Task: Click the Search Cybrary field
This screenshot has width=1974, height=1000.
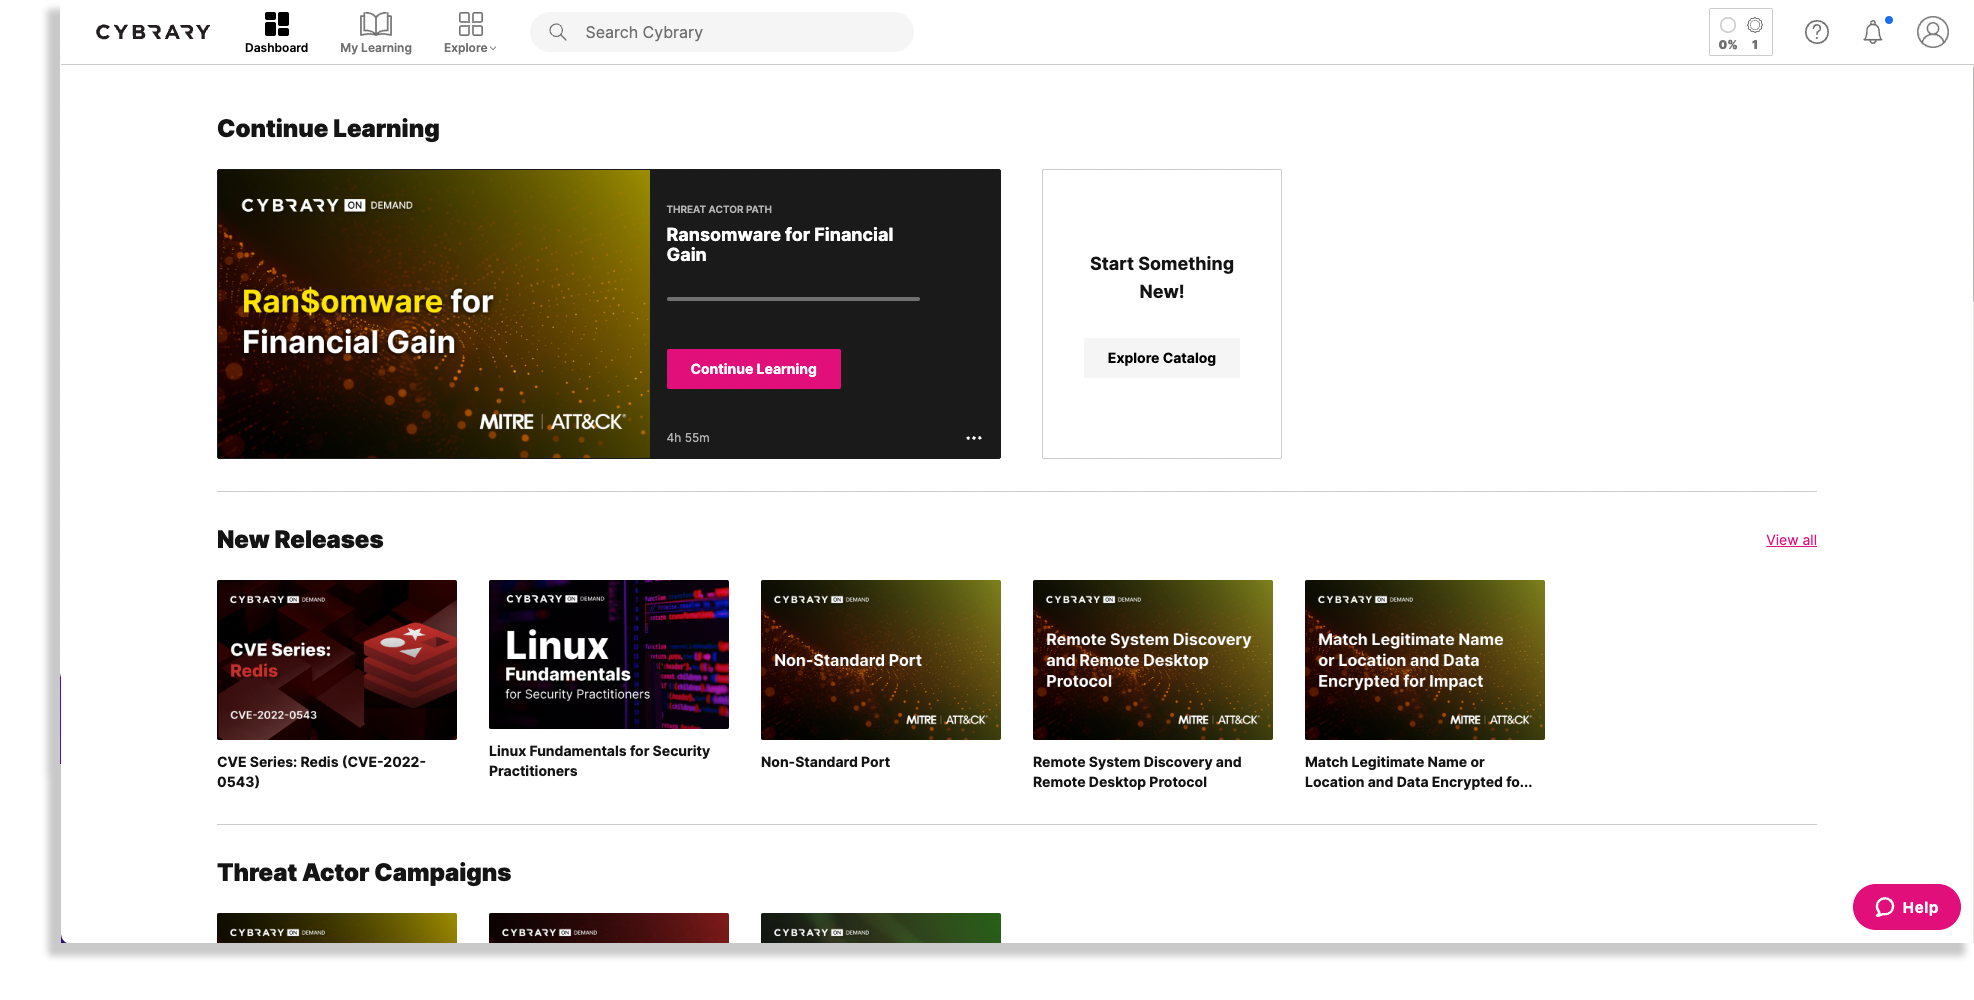Action: point(722,32)
